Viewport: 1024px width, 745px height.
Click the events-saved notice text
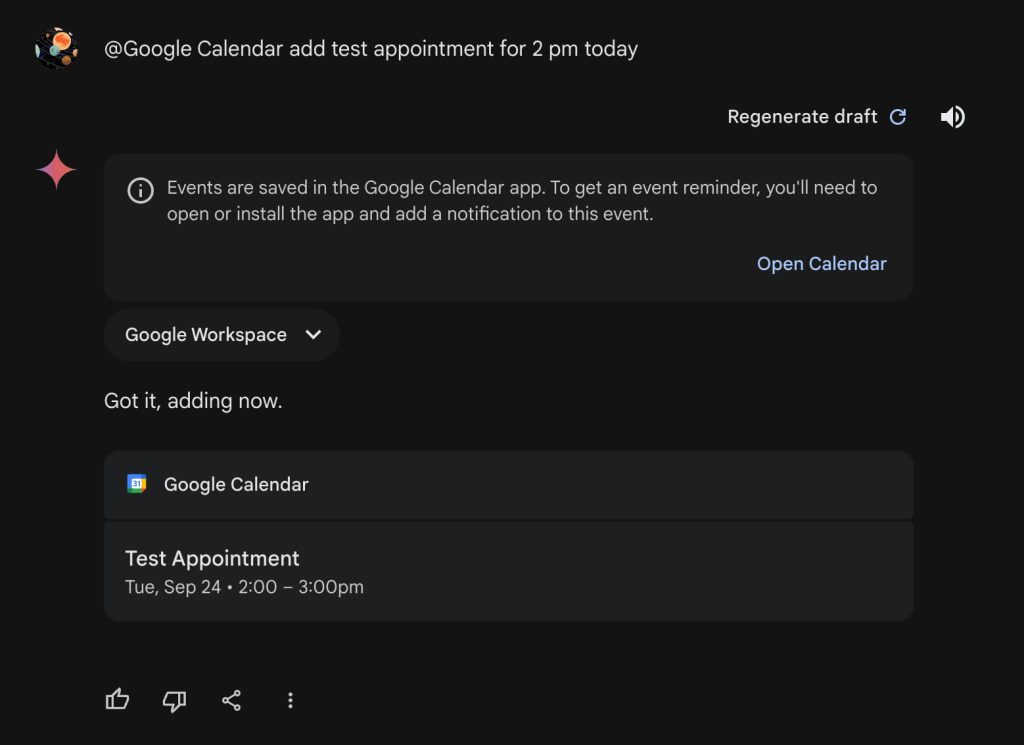pyautogui.click(x=521, y=200)
